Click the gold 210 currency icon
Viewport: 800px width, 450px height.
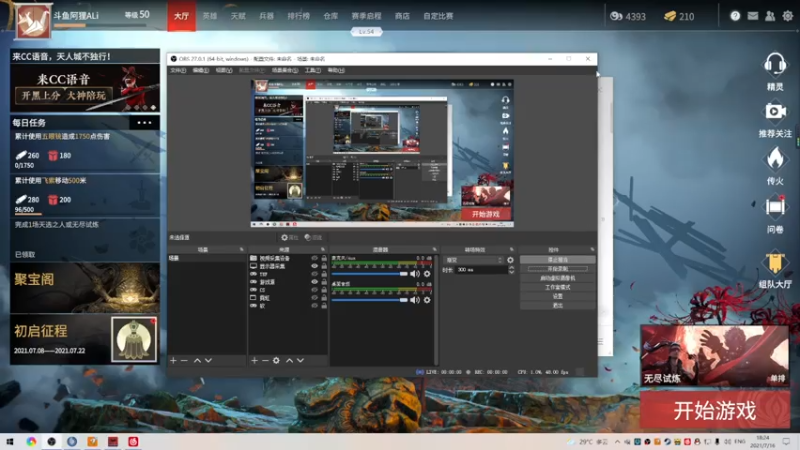point(670,16)
